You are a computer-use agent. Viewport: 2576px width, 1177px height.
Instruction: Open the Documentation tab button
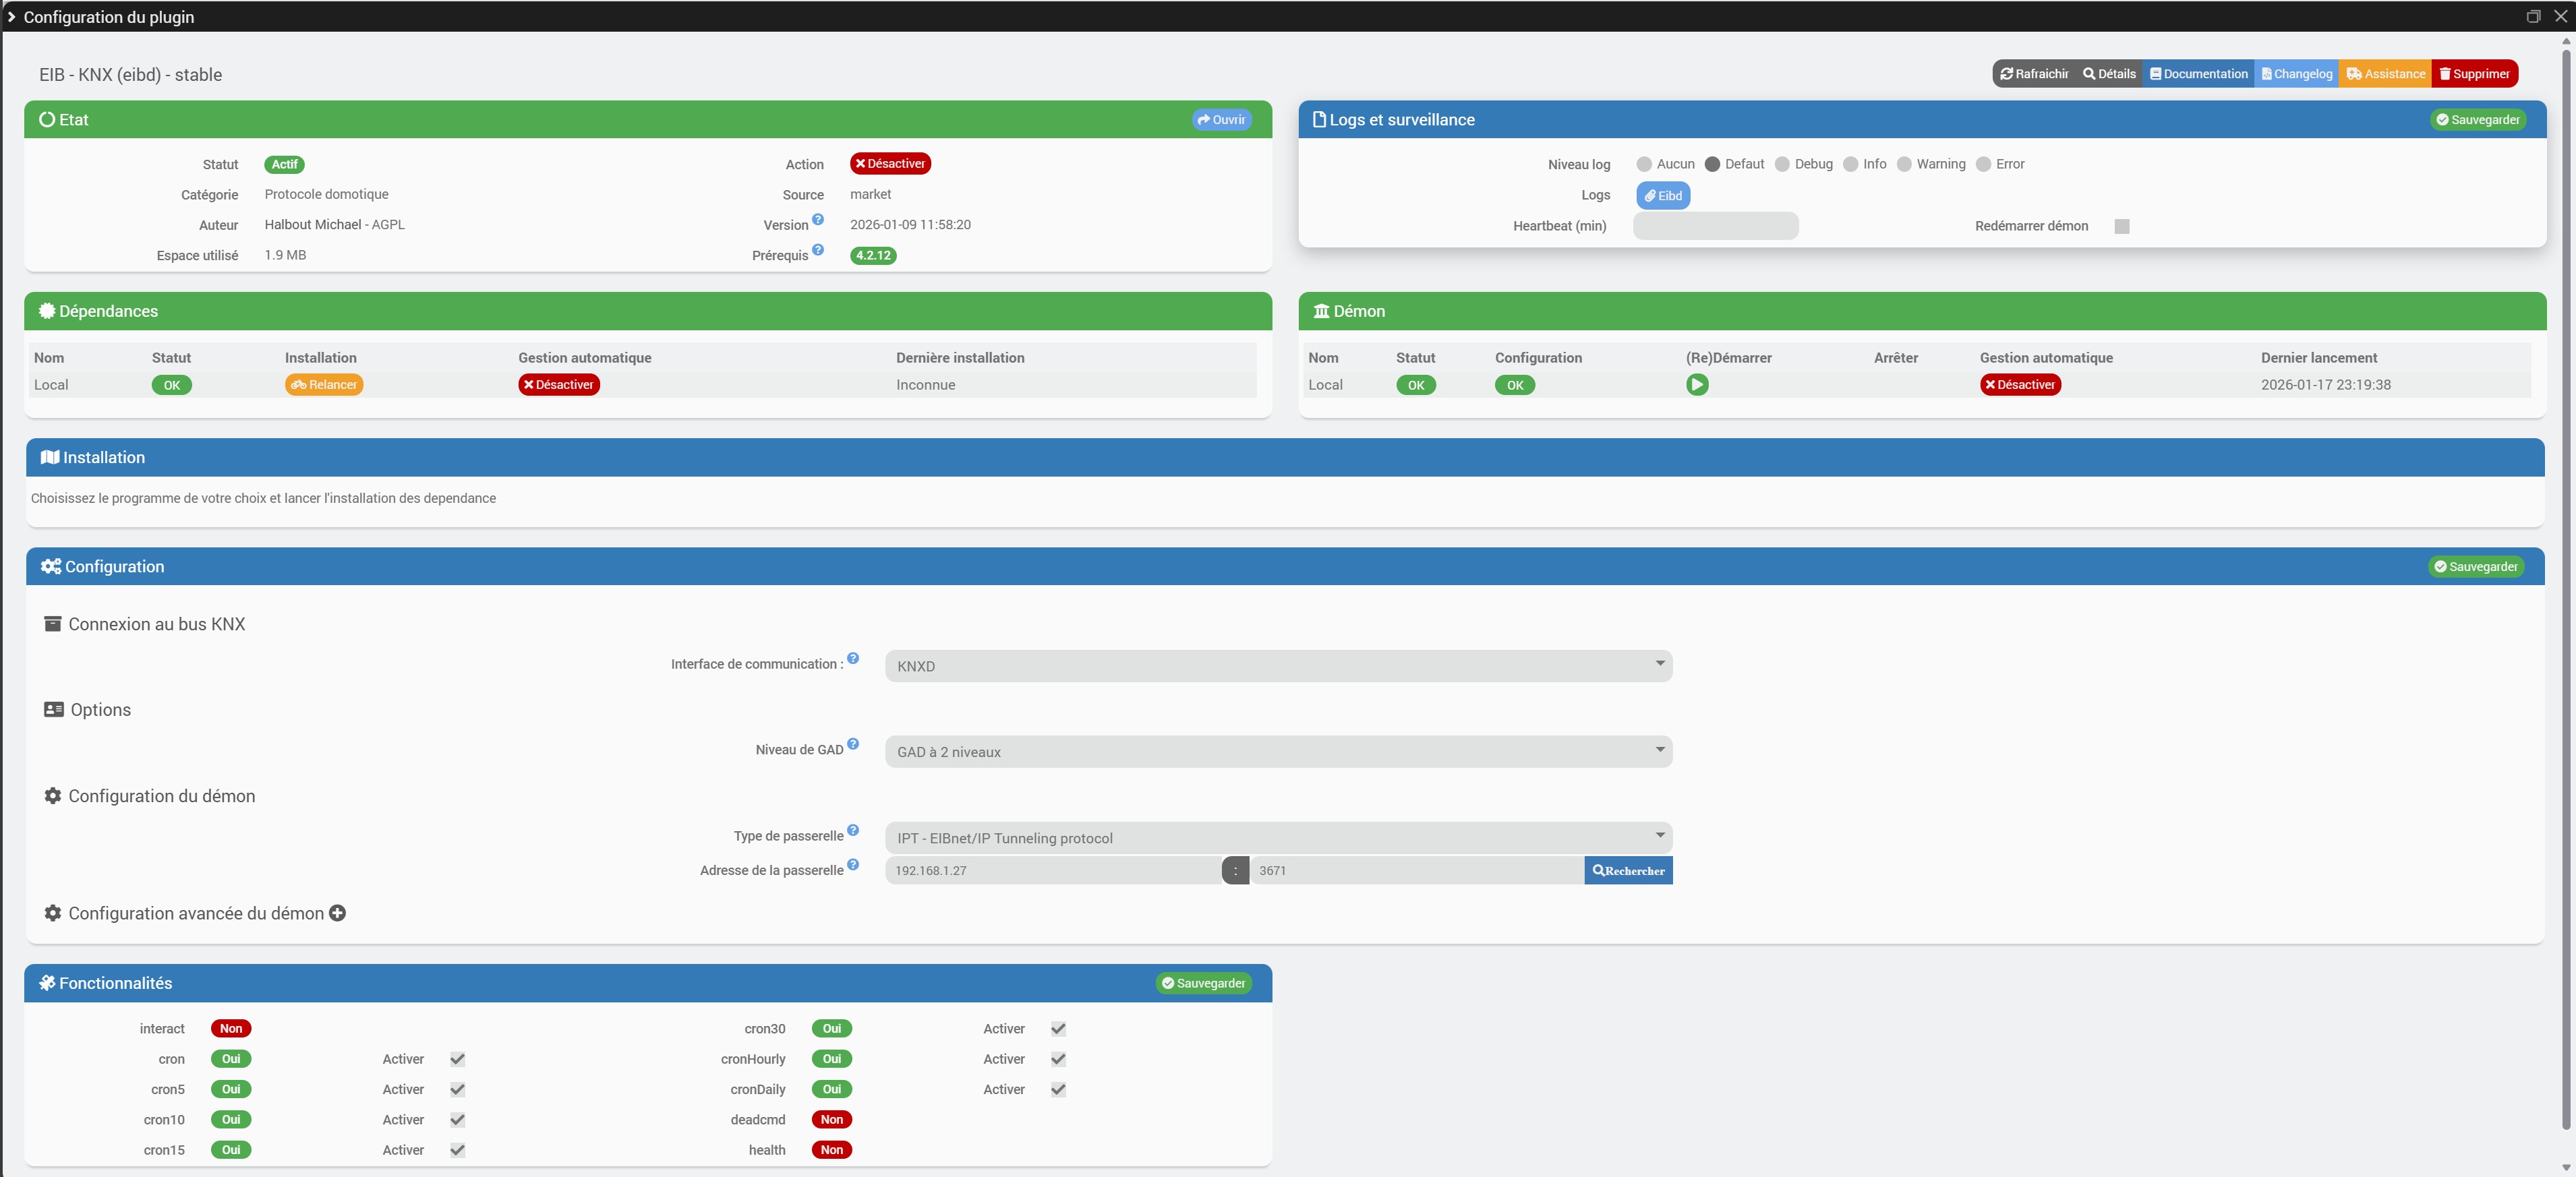point(2198,74)
